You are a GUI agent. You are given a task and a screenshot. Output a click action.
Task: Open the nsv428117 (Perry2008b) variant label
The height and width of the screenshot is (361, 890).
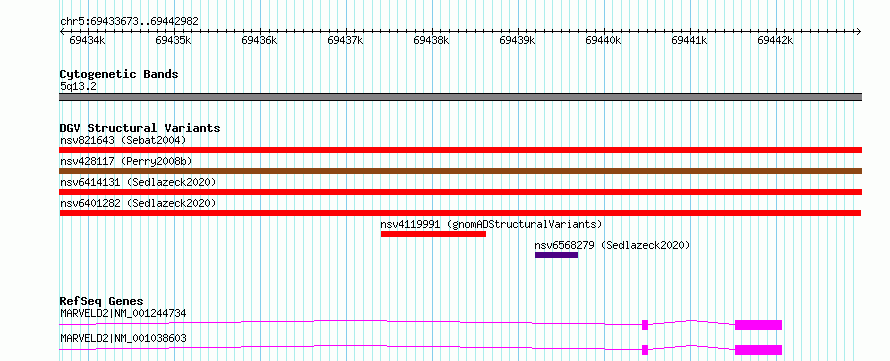tap(126, 161)
